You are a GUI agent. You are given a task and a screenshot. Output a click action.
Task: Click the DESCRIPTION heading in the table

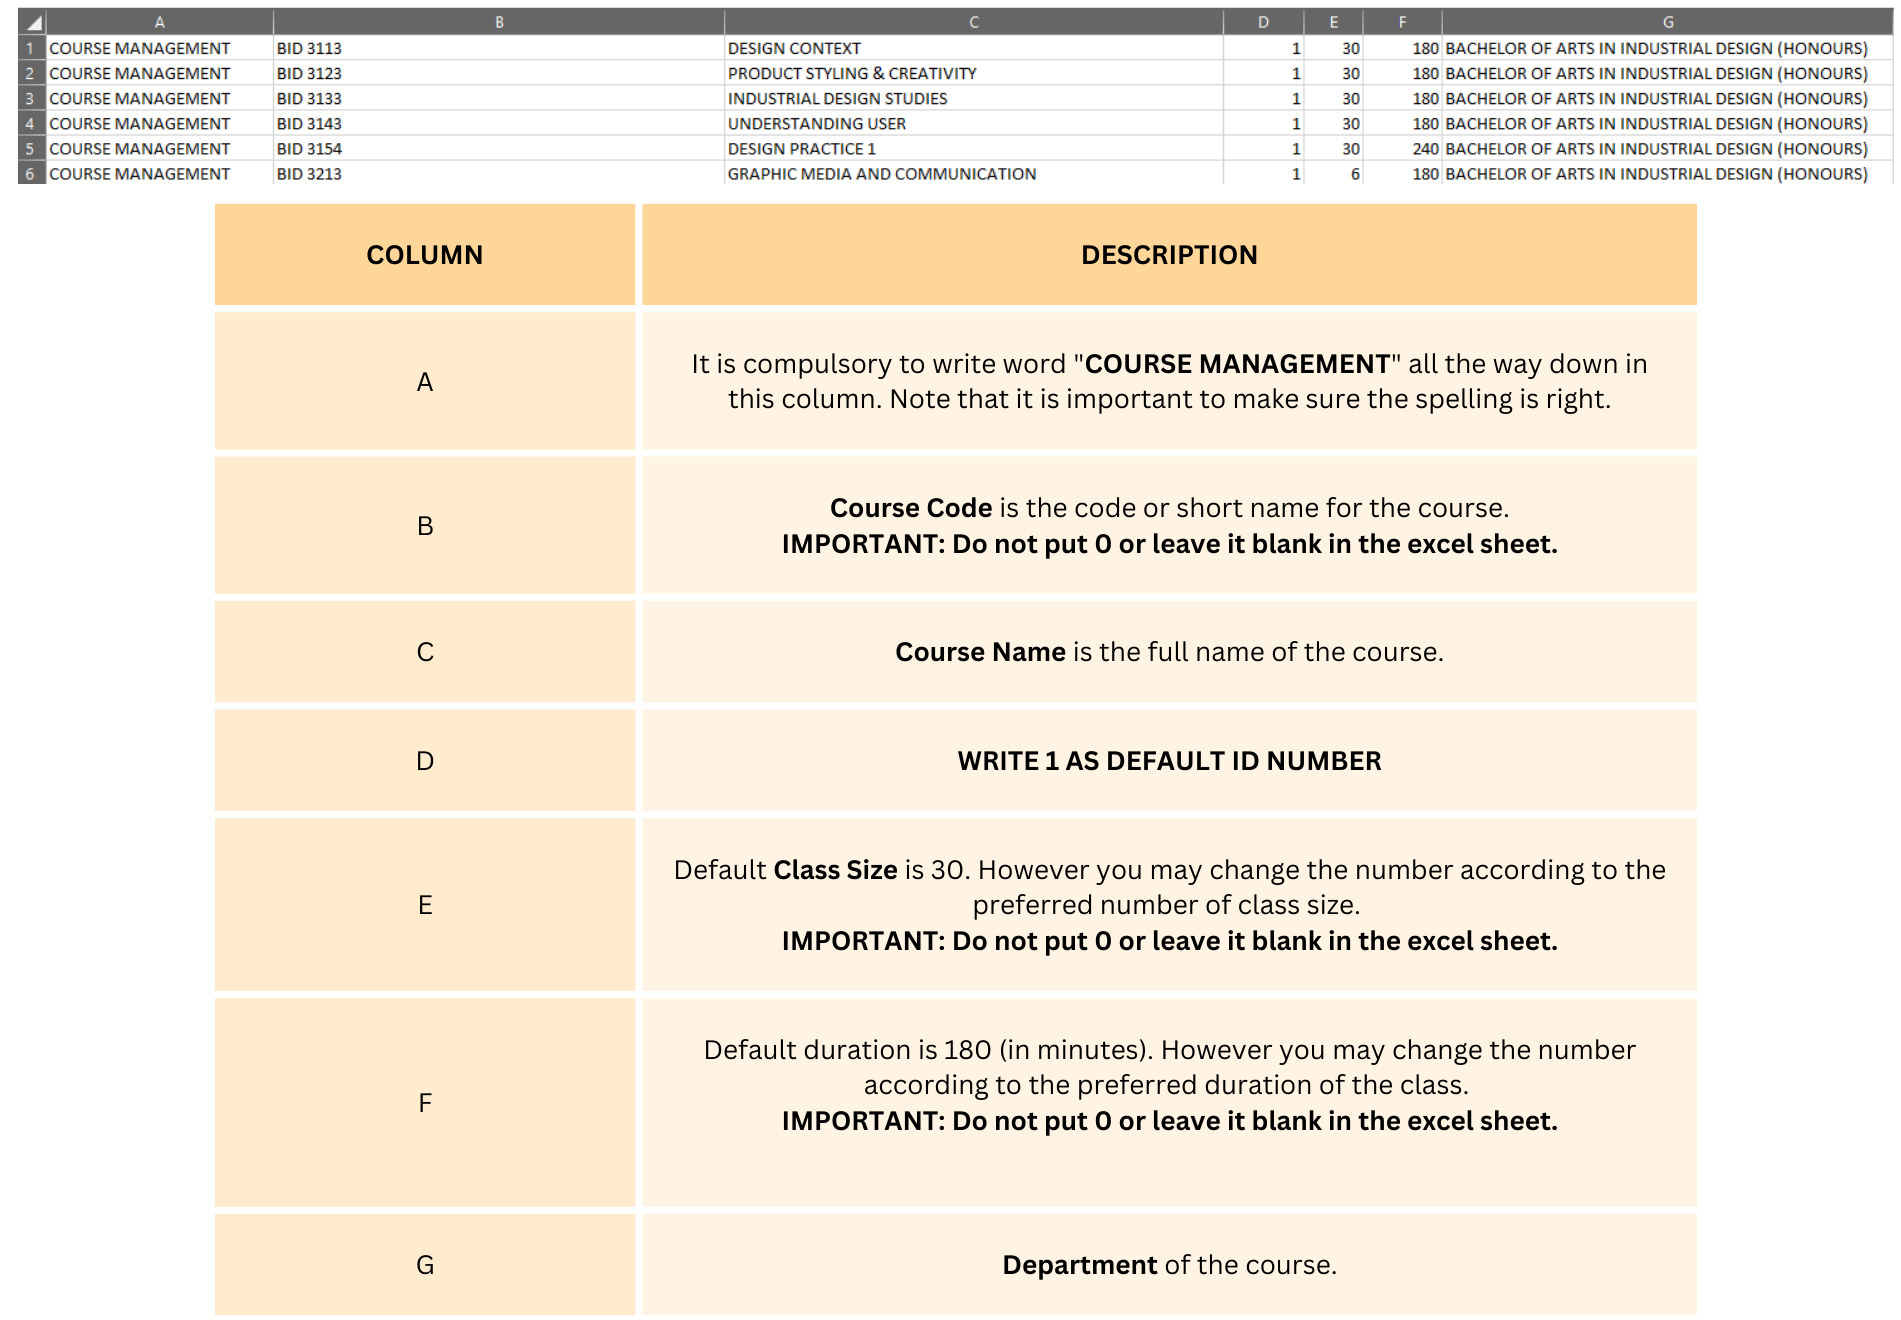[1169, 255]
